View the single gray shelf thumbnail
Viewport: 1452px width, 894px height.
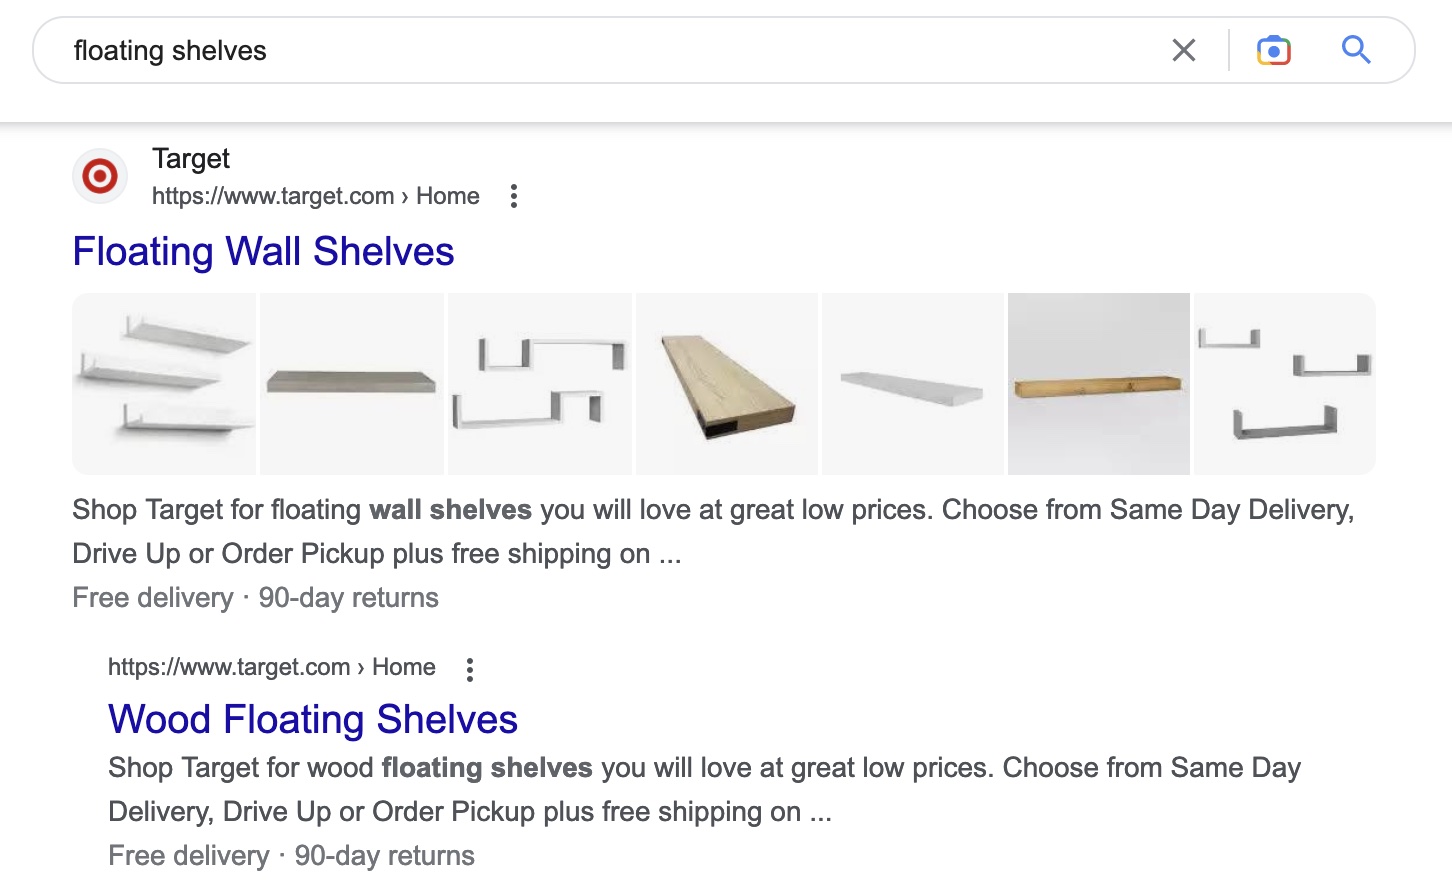pos(351,384)
